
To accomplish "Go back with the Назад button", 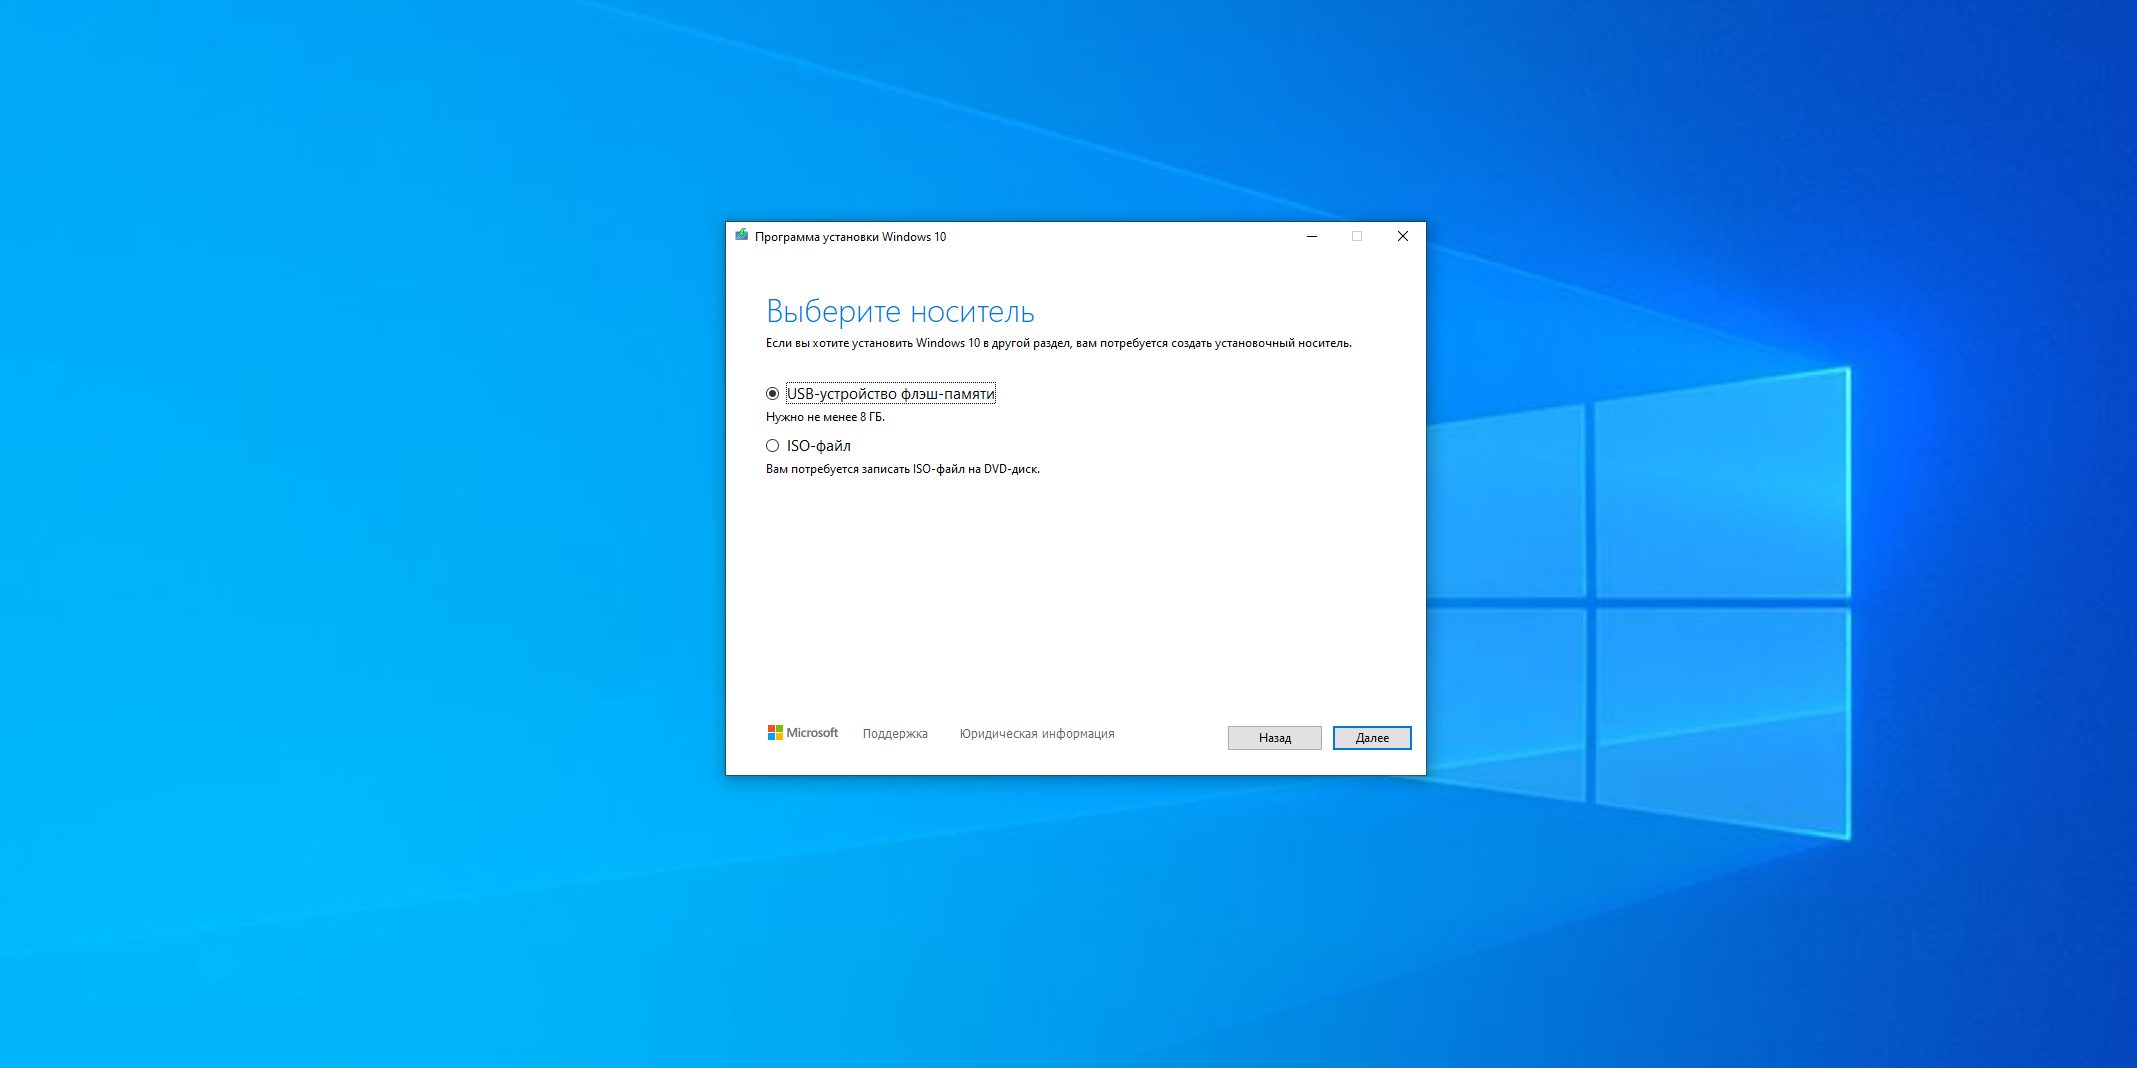I will click(1275, 738).
